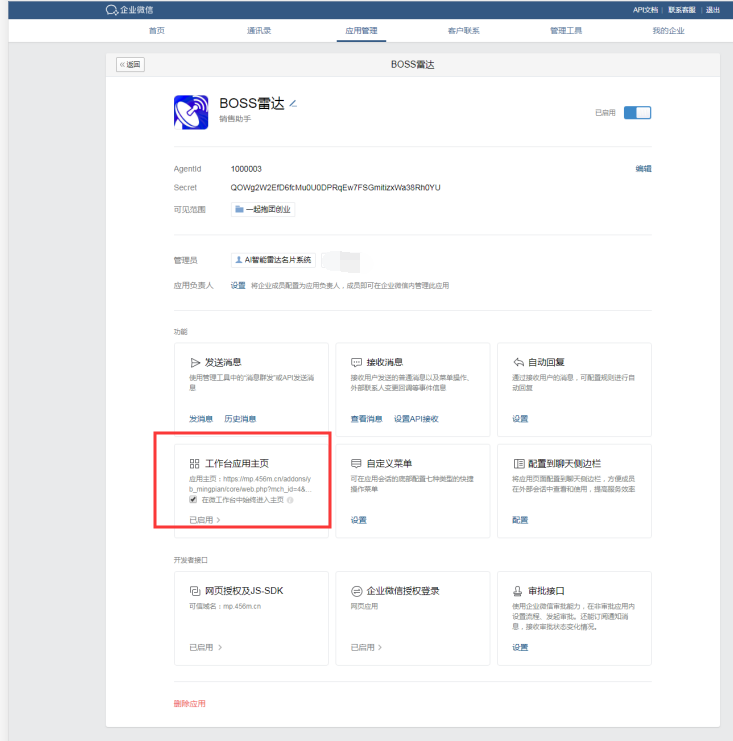
Task: Click the 查看消息 link
Action: point(366,419)
